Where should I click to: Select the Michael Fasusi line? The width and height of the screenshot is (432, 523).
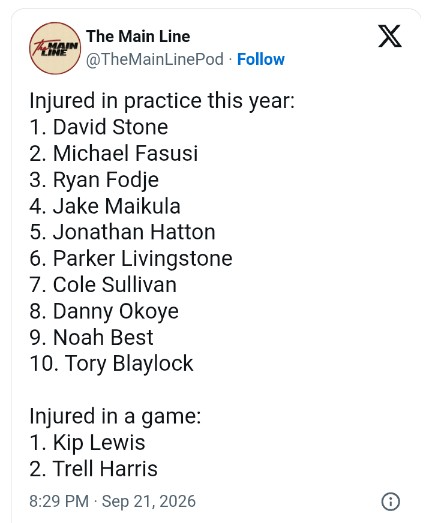coord(114,153)
